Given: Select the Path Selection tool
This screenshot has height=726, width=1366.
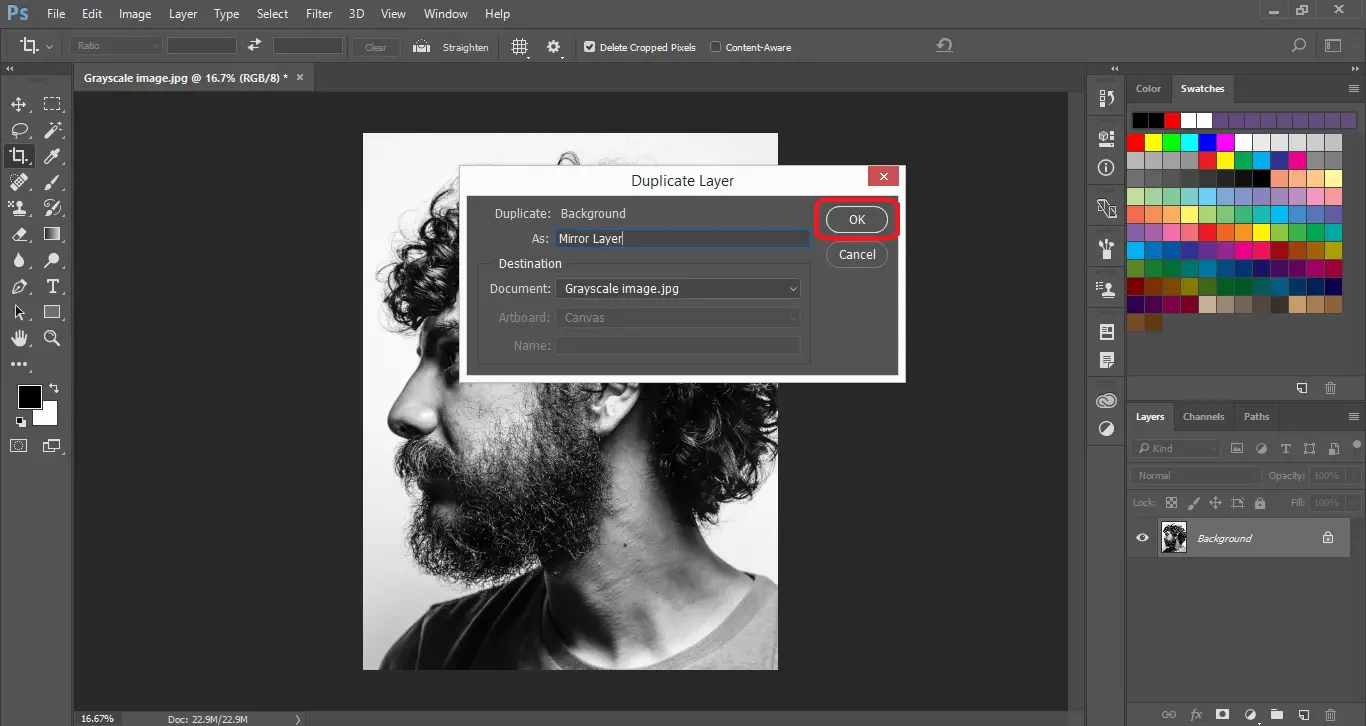Looking at the screenshot, I should (18, 313).
